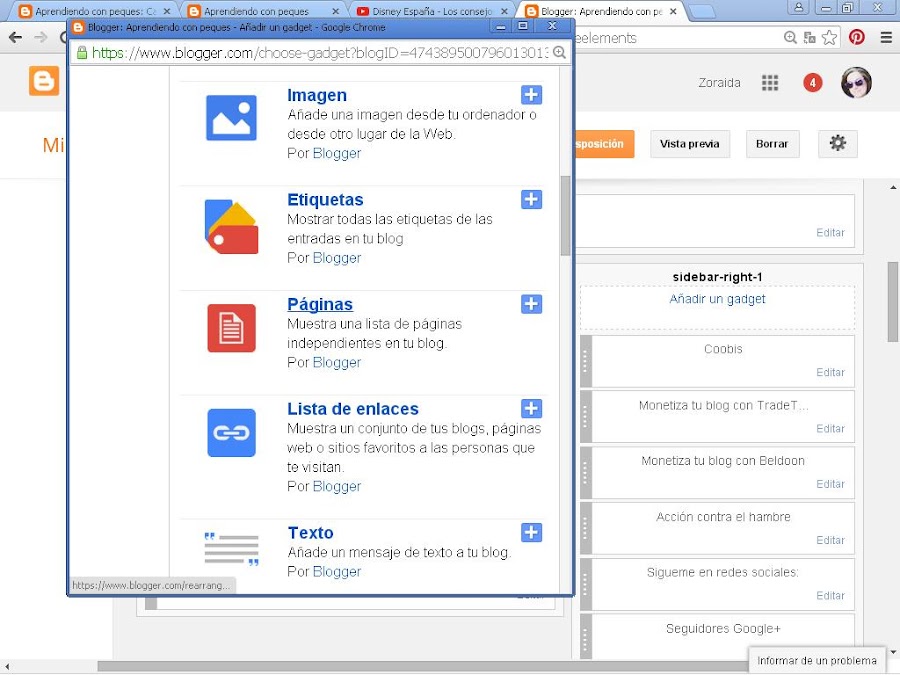Switch to first Aprendiendo con peques tab
Image resolution: width=900 pixels, height=675 pixels.
tap(95, 11)
